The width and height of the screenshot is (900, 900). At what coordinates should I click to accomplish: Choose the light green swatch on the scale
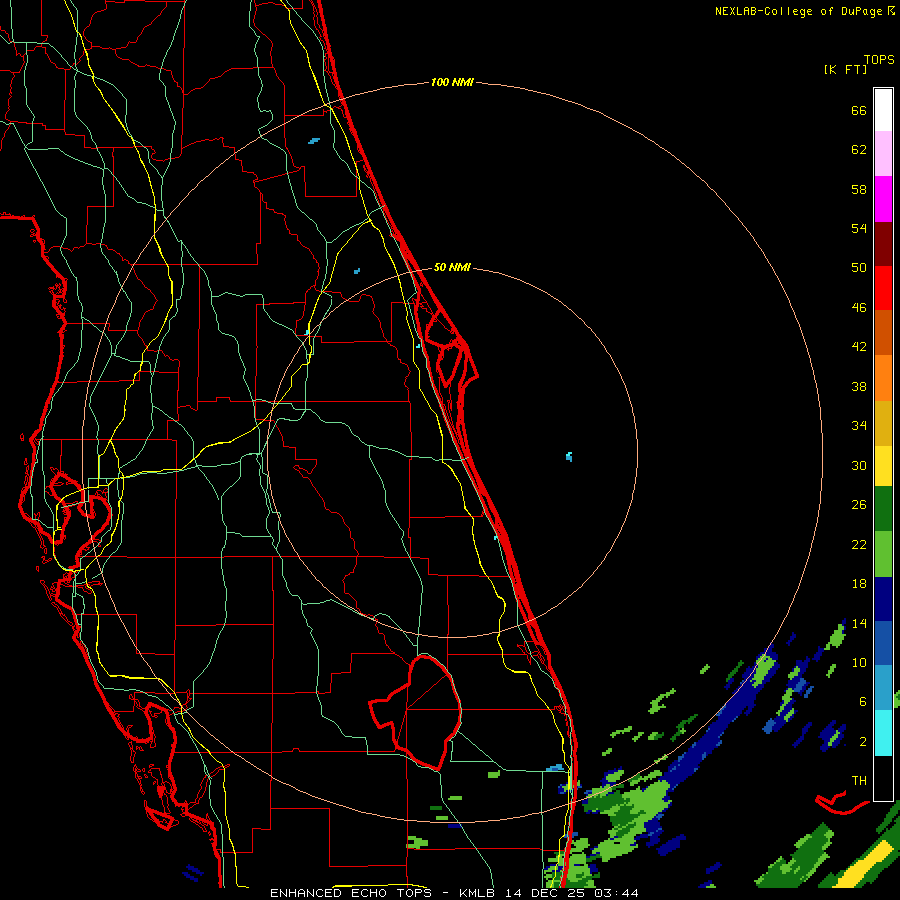pyautogui.click(x=883, y=554)
